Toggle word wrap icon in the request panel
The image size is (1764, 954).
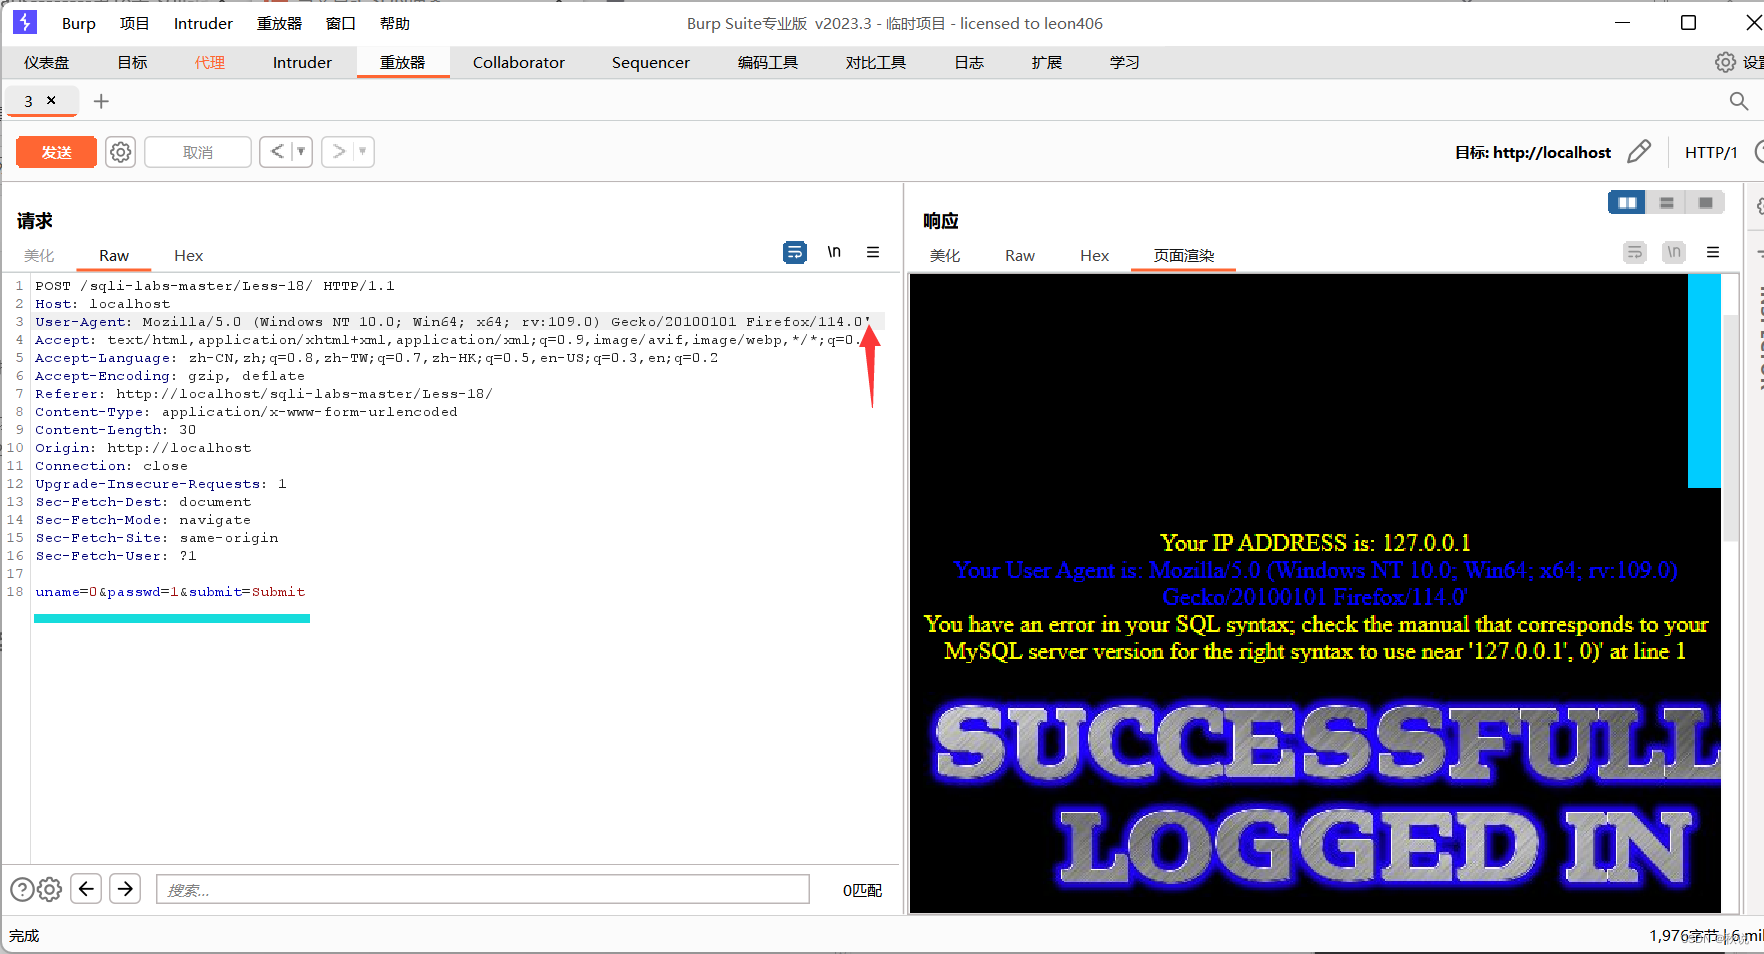795,252
